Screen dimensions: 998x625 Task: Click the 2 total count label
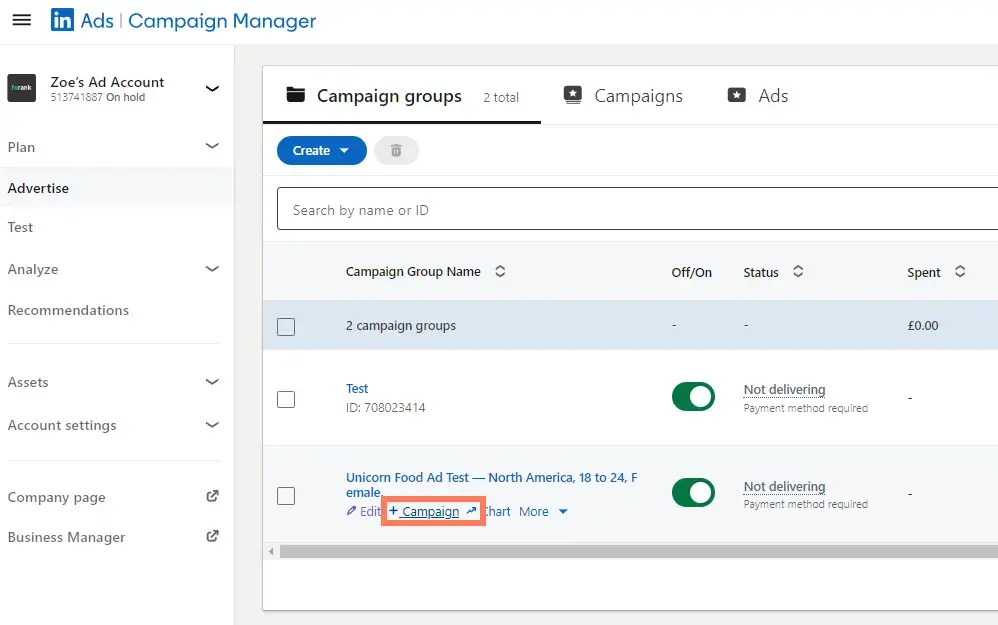pyautogui.click(x=501, y=97)
